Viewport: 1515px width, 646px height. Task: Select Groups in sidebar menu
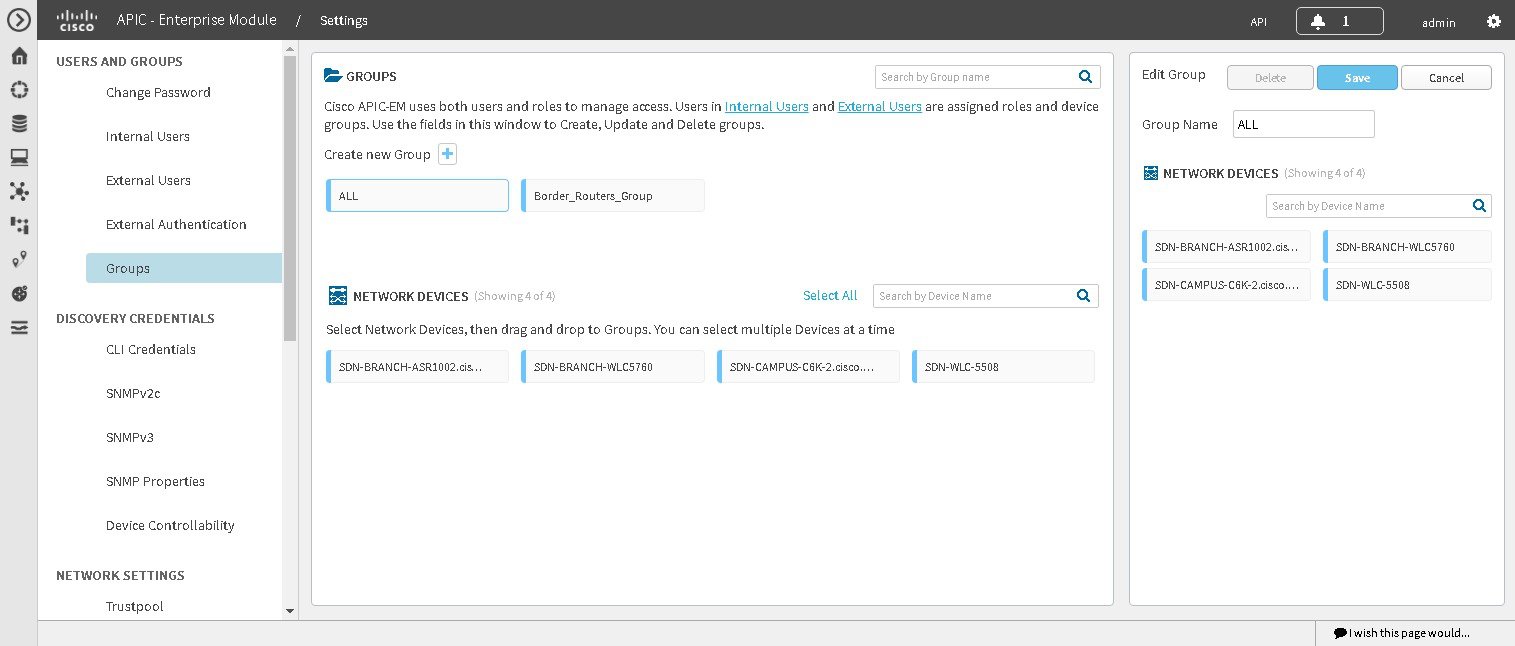[x=184, y=268]
